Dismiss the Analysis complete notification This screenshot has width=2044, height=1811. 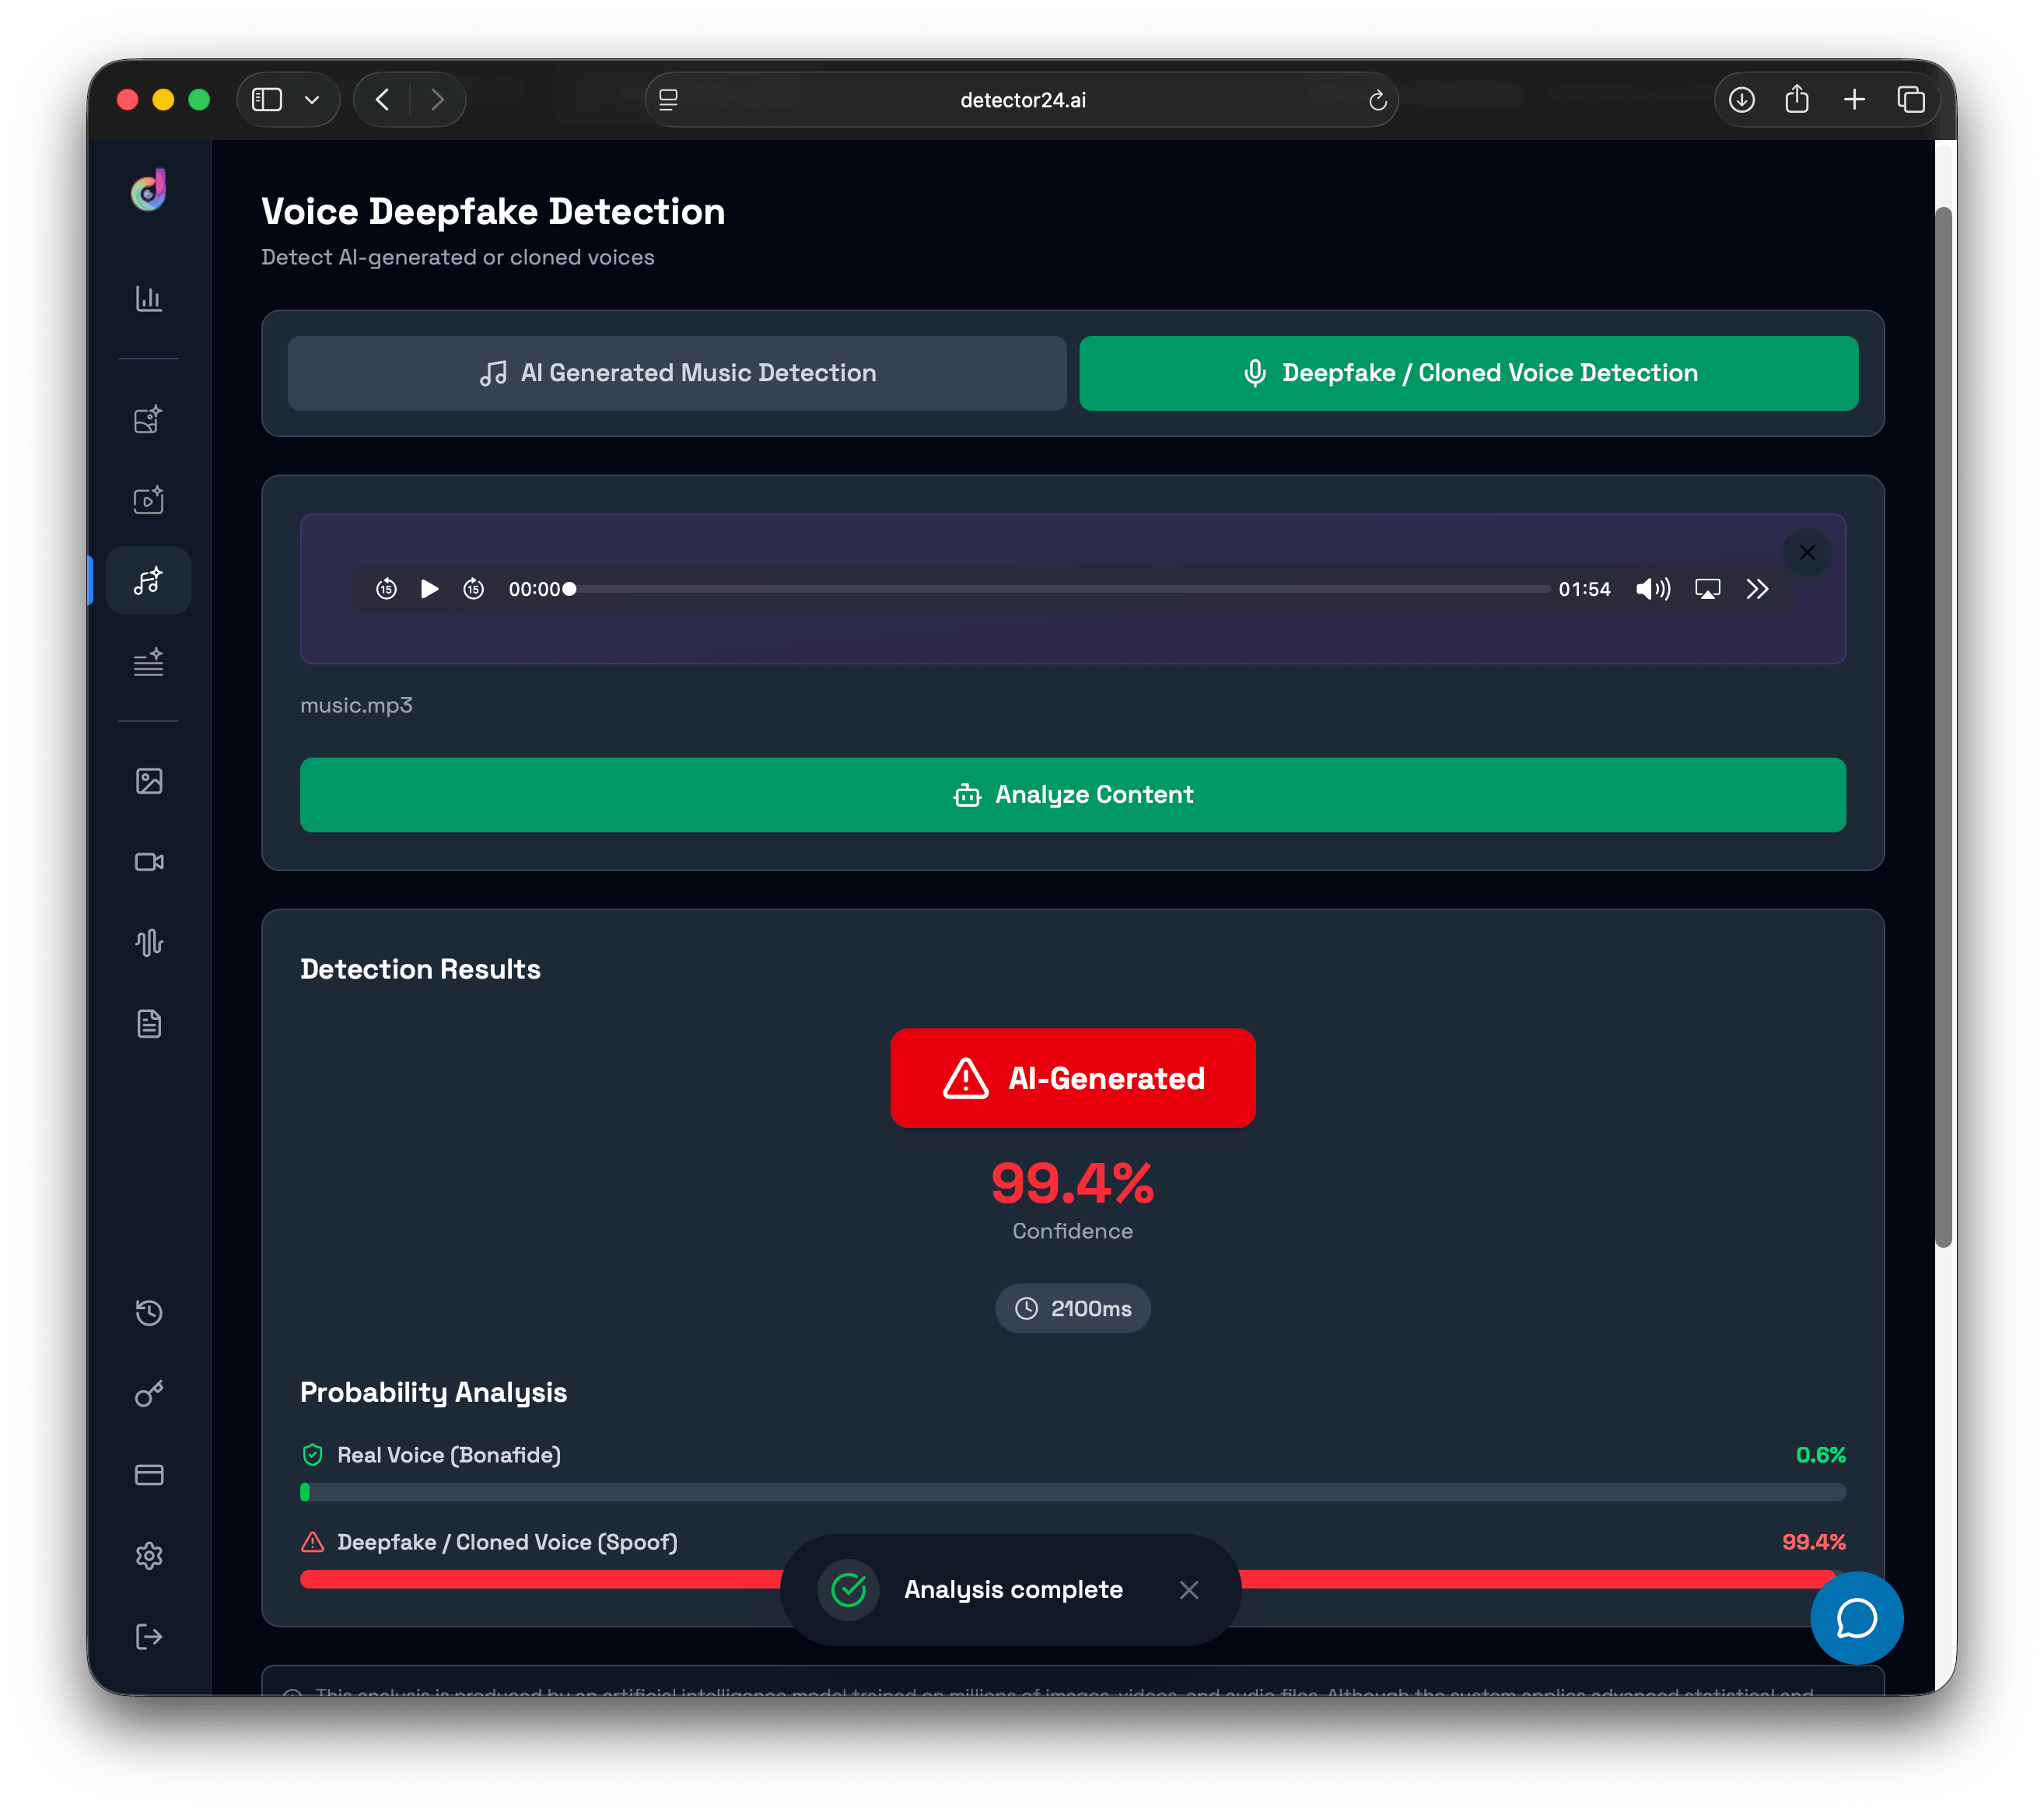[1188, 1590]
